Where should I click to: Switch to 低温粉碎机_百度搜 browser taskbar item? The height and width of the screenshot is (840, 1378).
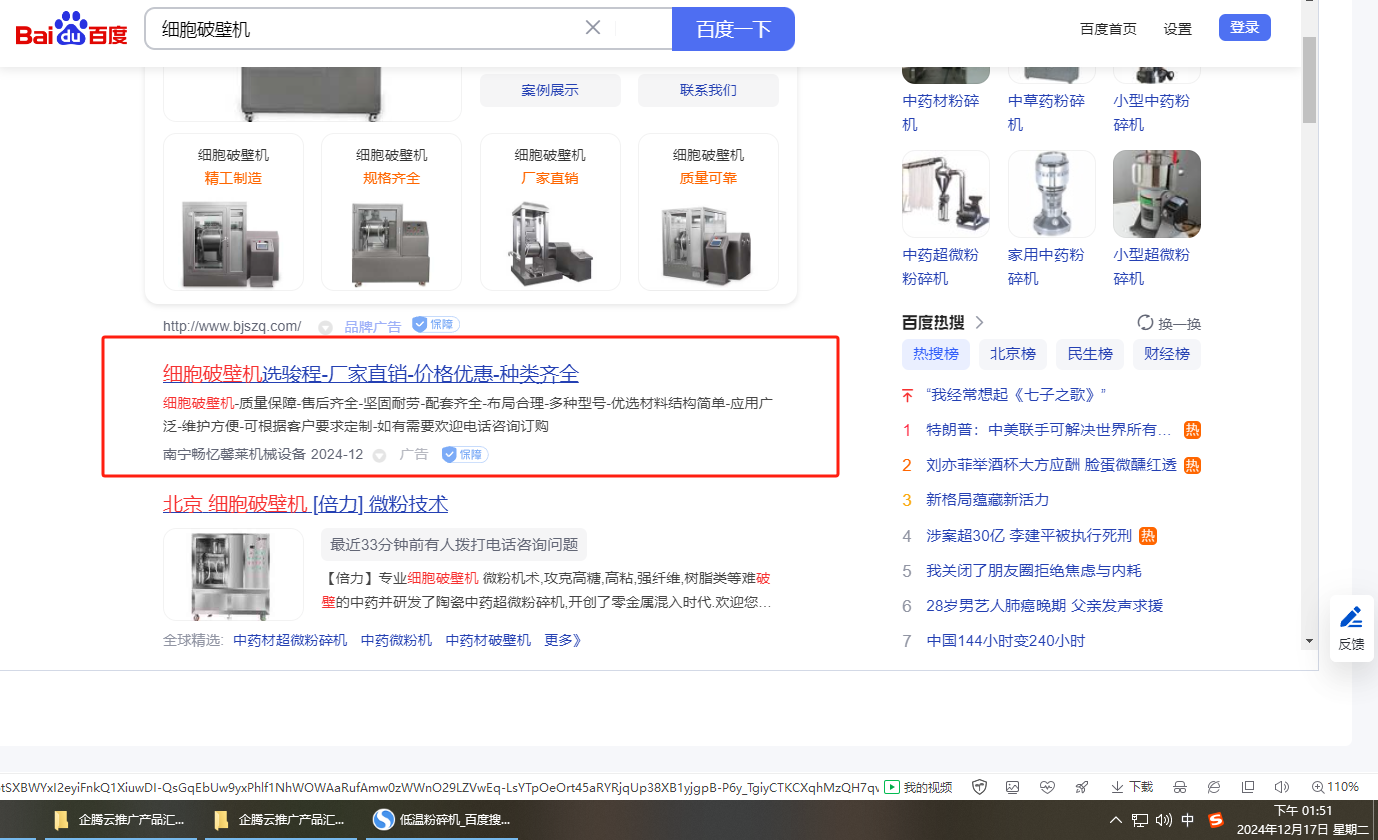[441, 820]
